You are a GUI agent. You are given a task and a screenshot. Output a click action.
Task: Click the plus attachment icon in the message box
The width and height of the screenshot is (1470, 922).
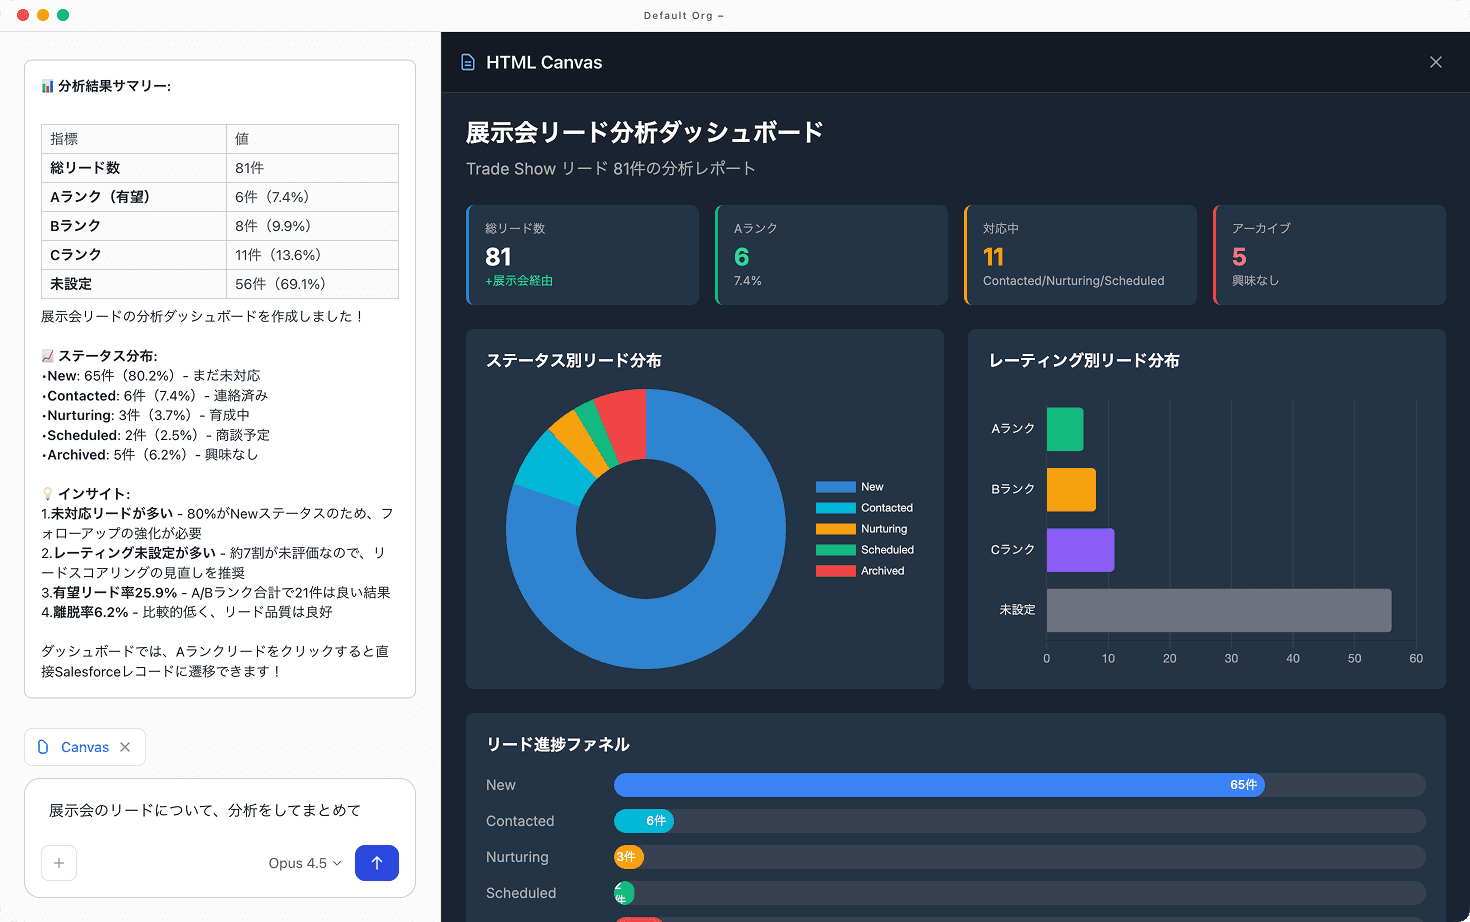click(x=58, y=863)
